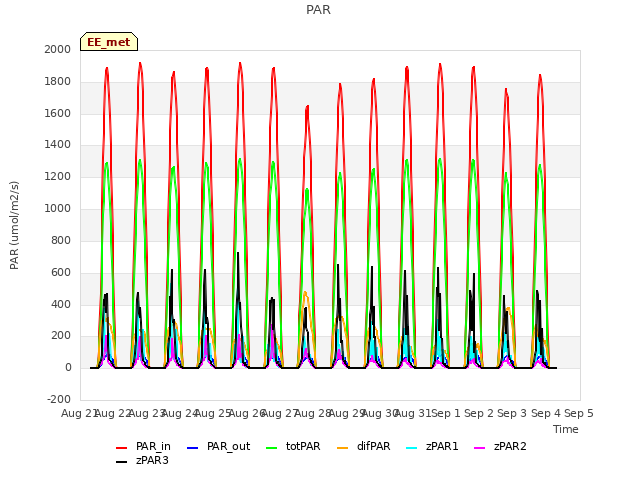Click the PAR chart title
Image resolution: width=640 pixels, height=480 pixels.
click(x=318, y=10)
